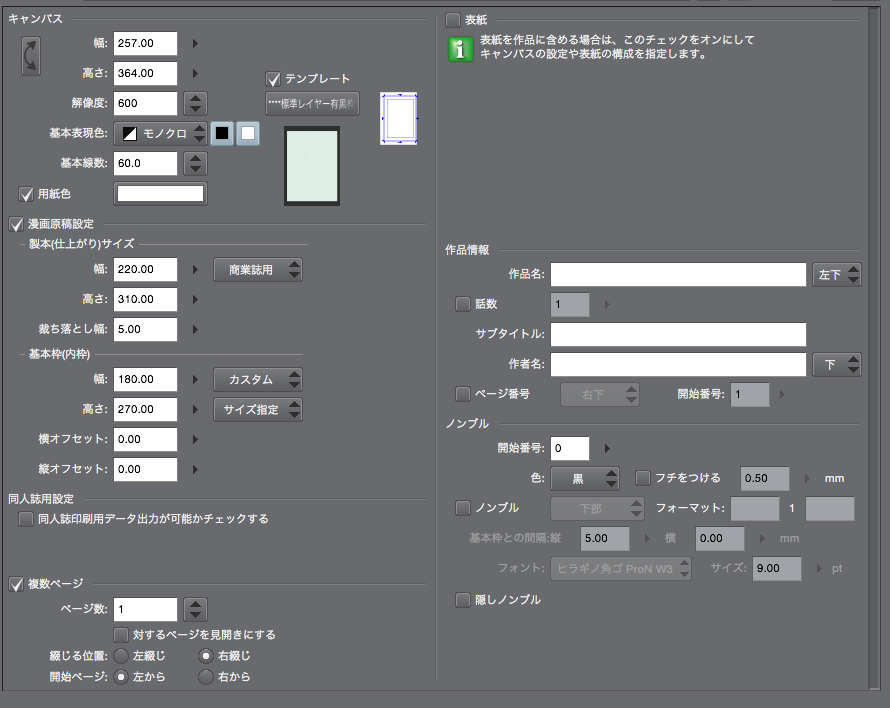Select the white drawing color icon

(247, 133)
